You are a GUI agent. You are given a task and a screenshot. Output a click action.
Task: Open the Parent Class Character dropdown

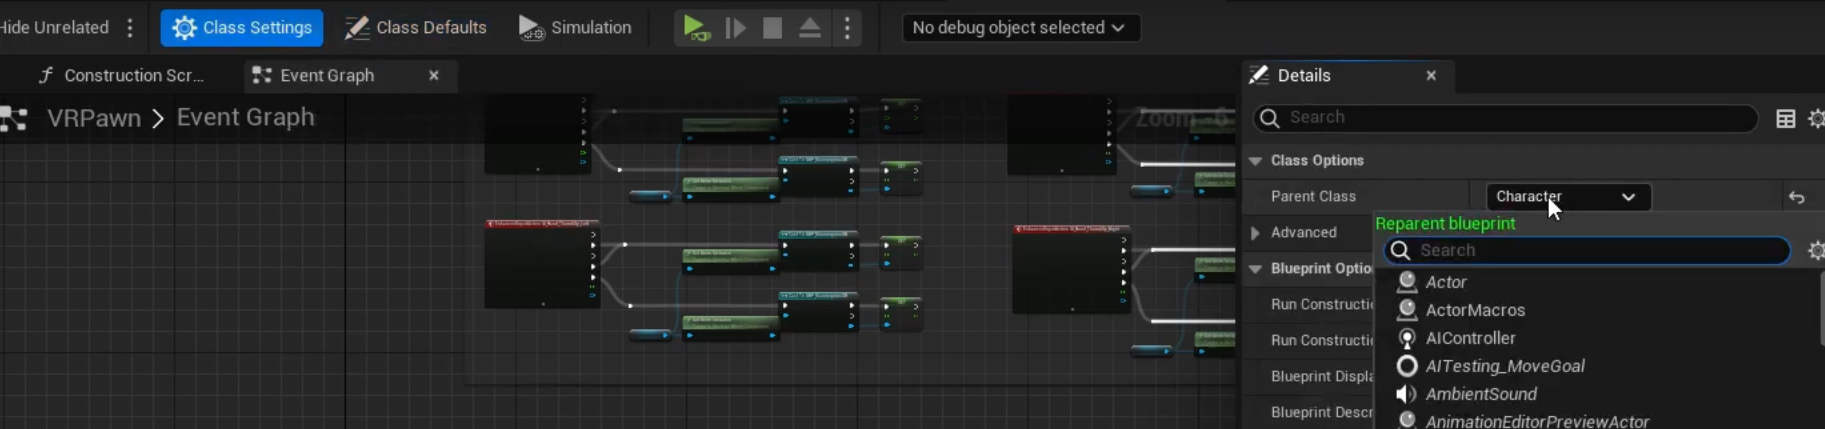pyautogui.click(x=1568, y=197)
